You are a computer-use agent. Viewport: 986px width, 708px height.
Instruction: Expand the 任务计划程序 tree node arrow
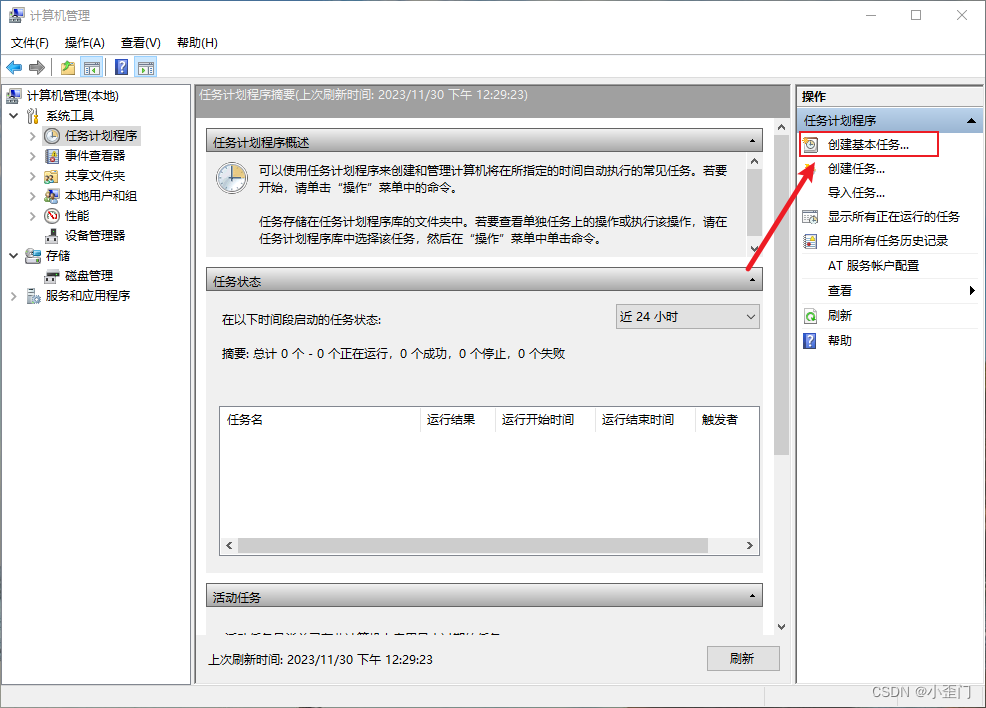(33, 136)
